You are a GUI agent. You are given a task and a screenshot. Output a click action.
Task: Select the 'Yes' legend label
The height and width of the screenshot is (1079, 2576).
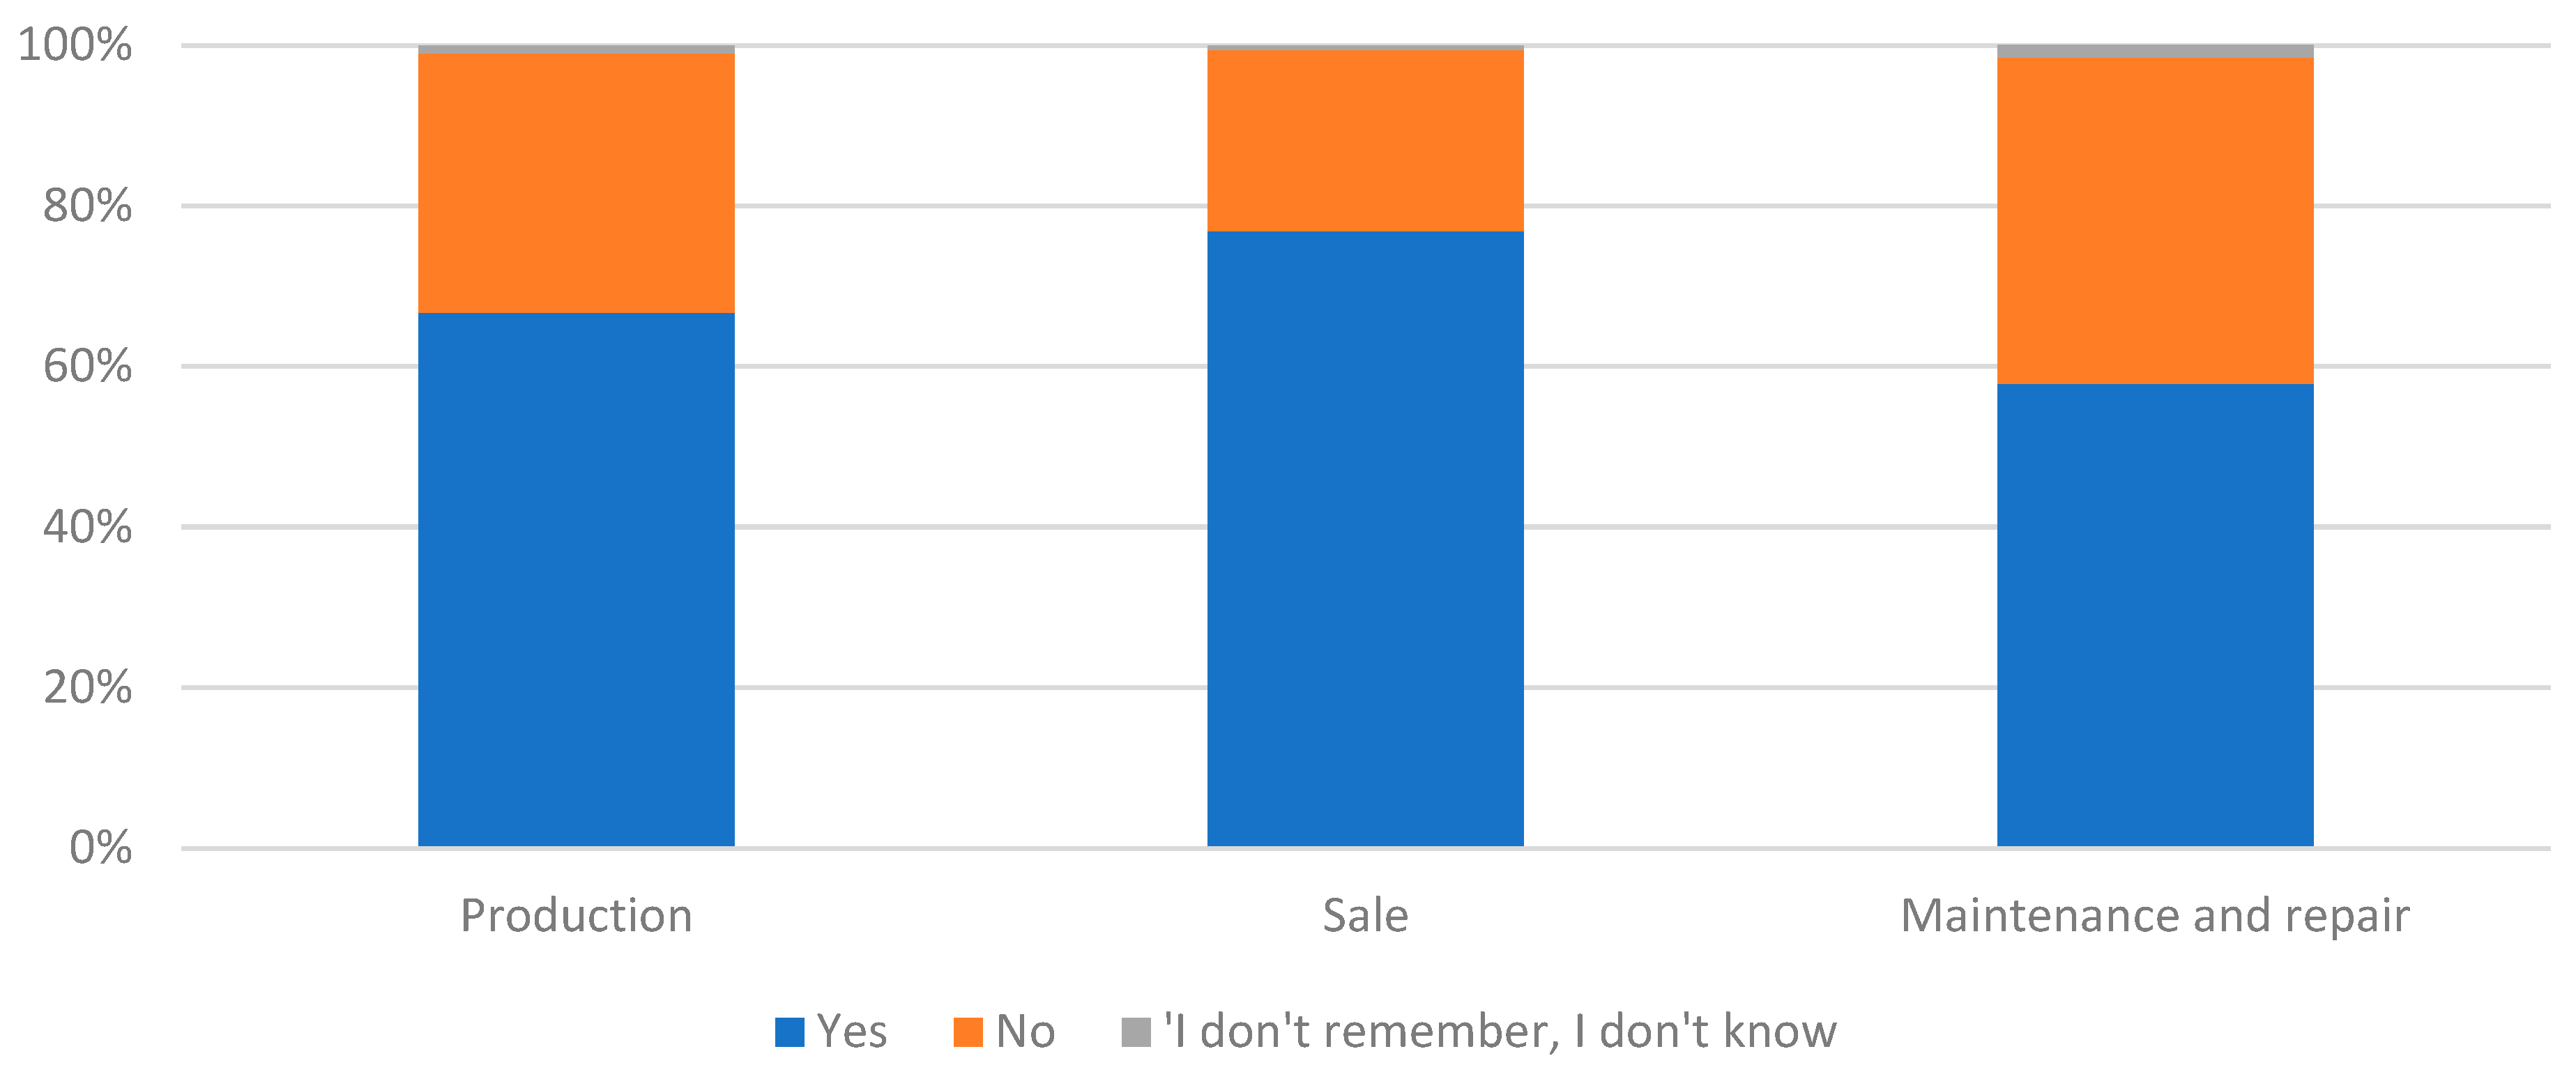(851, 1031)
